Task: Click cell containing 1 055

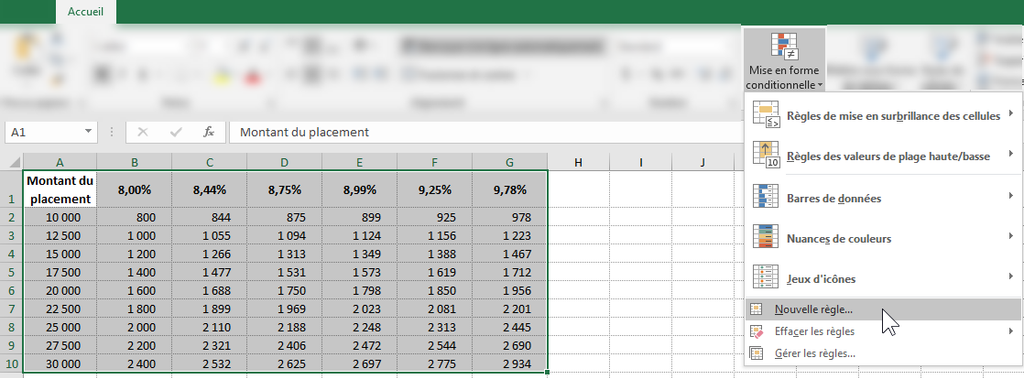Action: (x=210, y=236)
